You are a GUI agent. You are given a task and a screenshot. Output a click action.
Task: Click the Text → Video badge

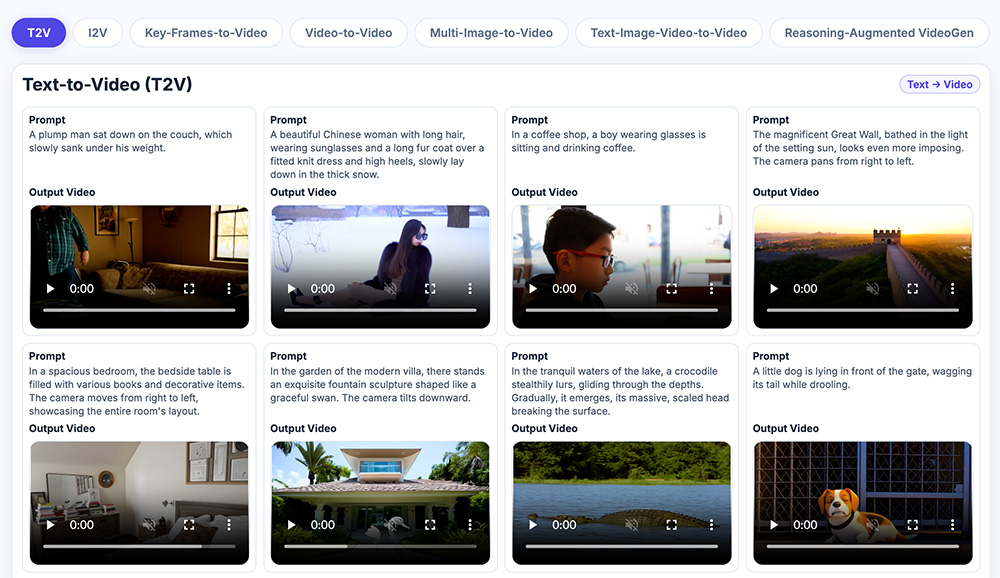(939, 85)
